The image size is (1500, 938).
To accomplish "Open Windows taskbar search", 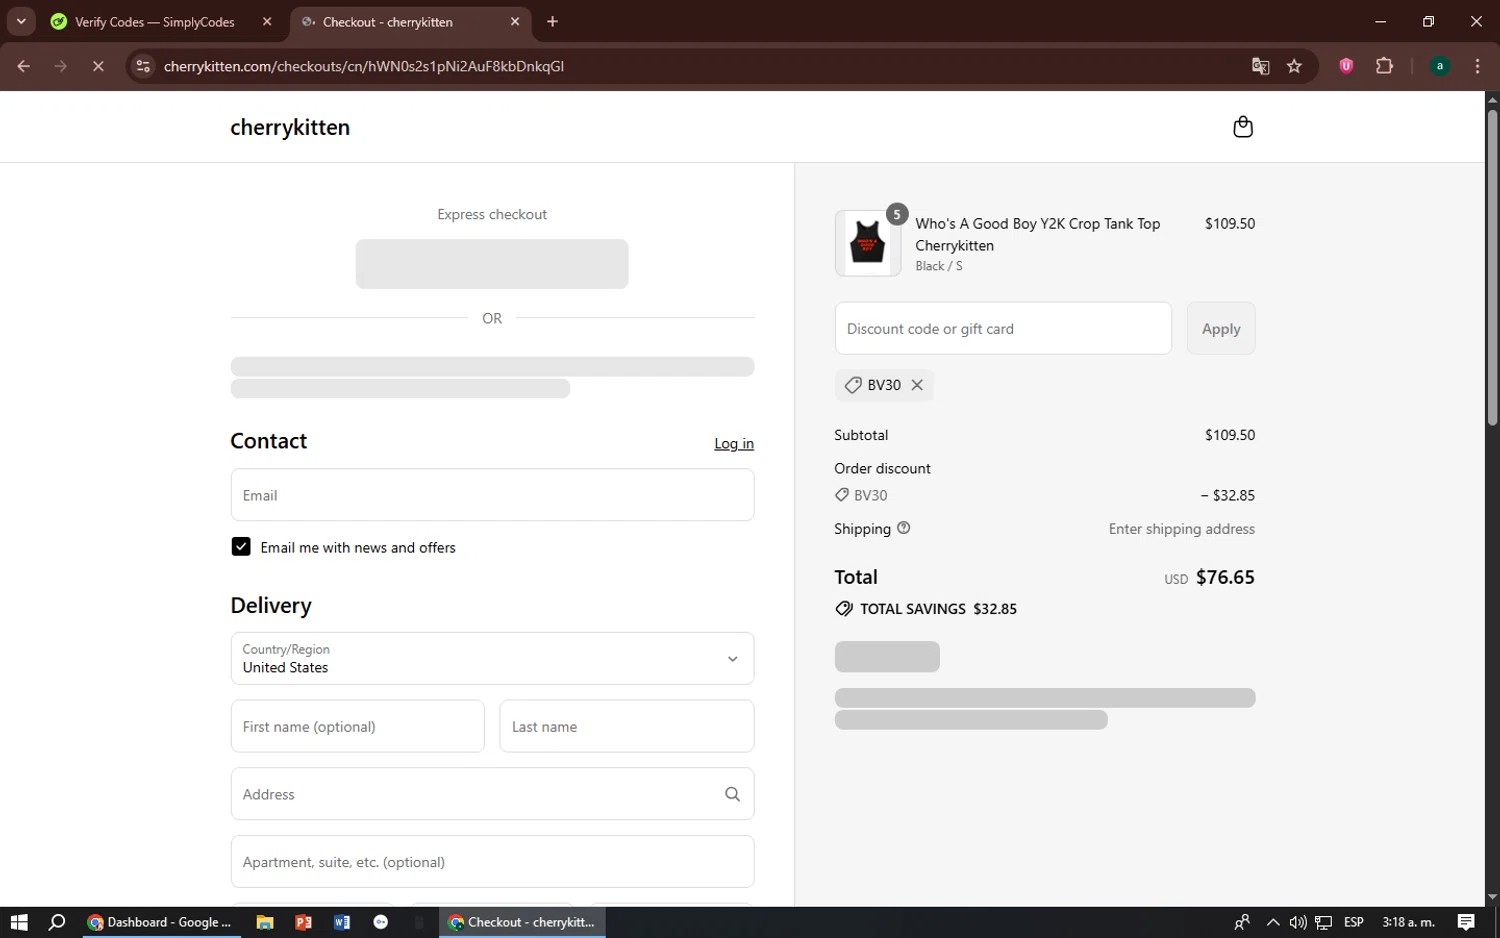I will pyautogui.click(x=57, y=922).
